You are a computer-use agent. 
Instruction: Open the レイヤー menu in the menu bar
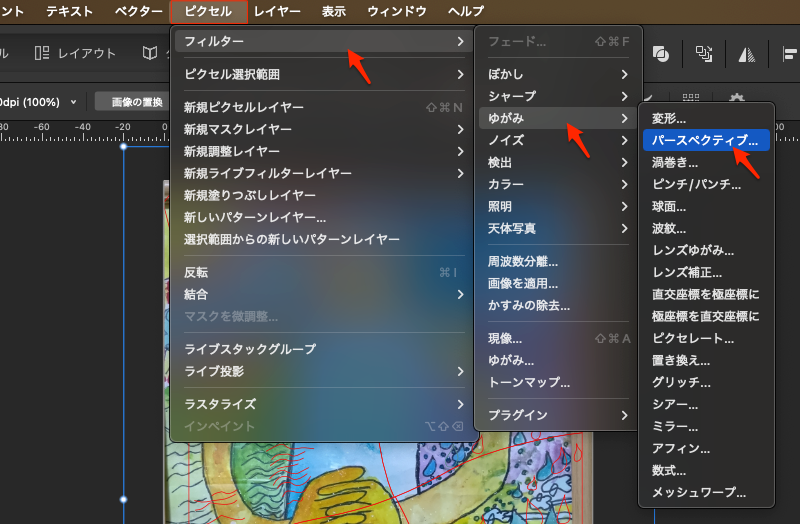(277, 12)
